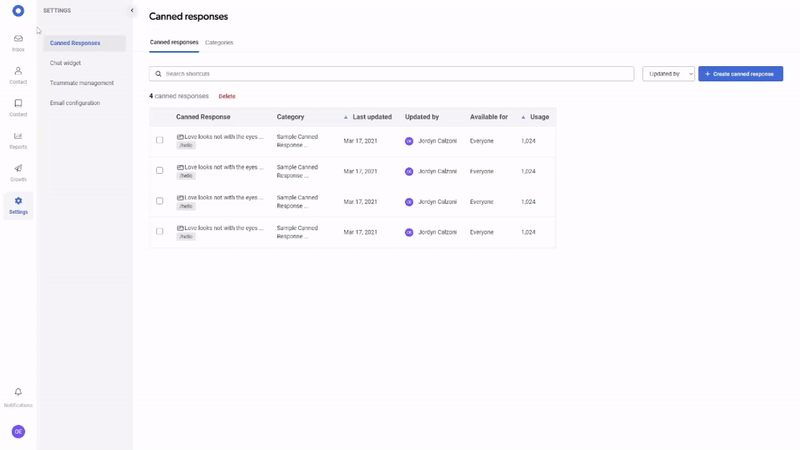Focus the Search shortcuts field

pyautogui.click(x=391, y=74)
